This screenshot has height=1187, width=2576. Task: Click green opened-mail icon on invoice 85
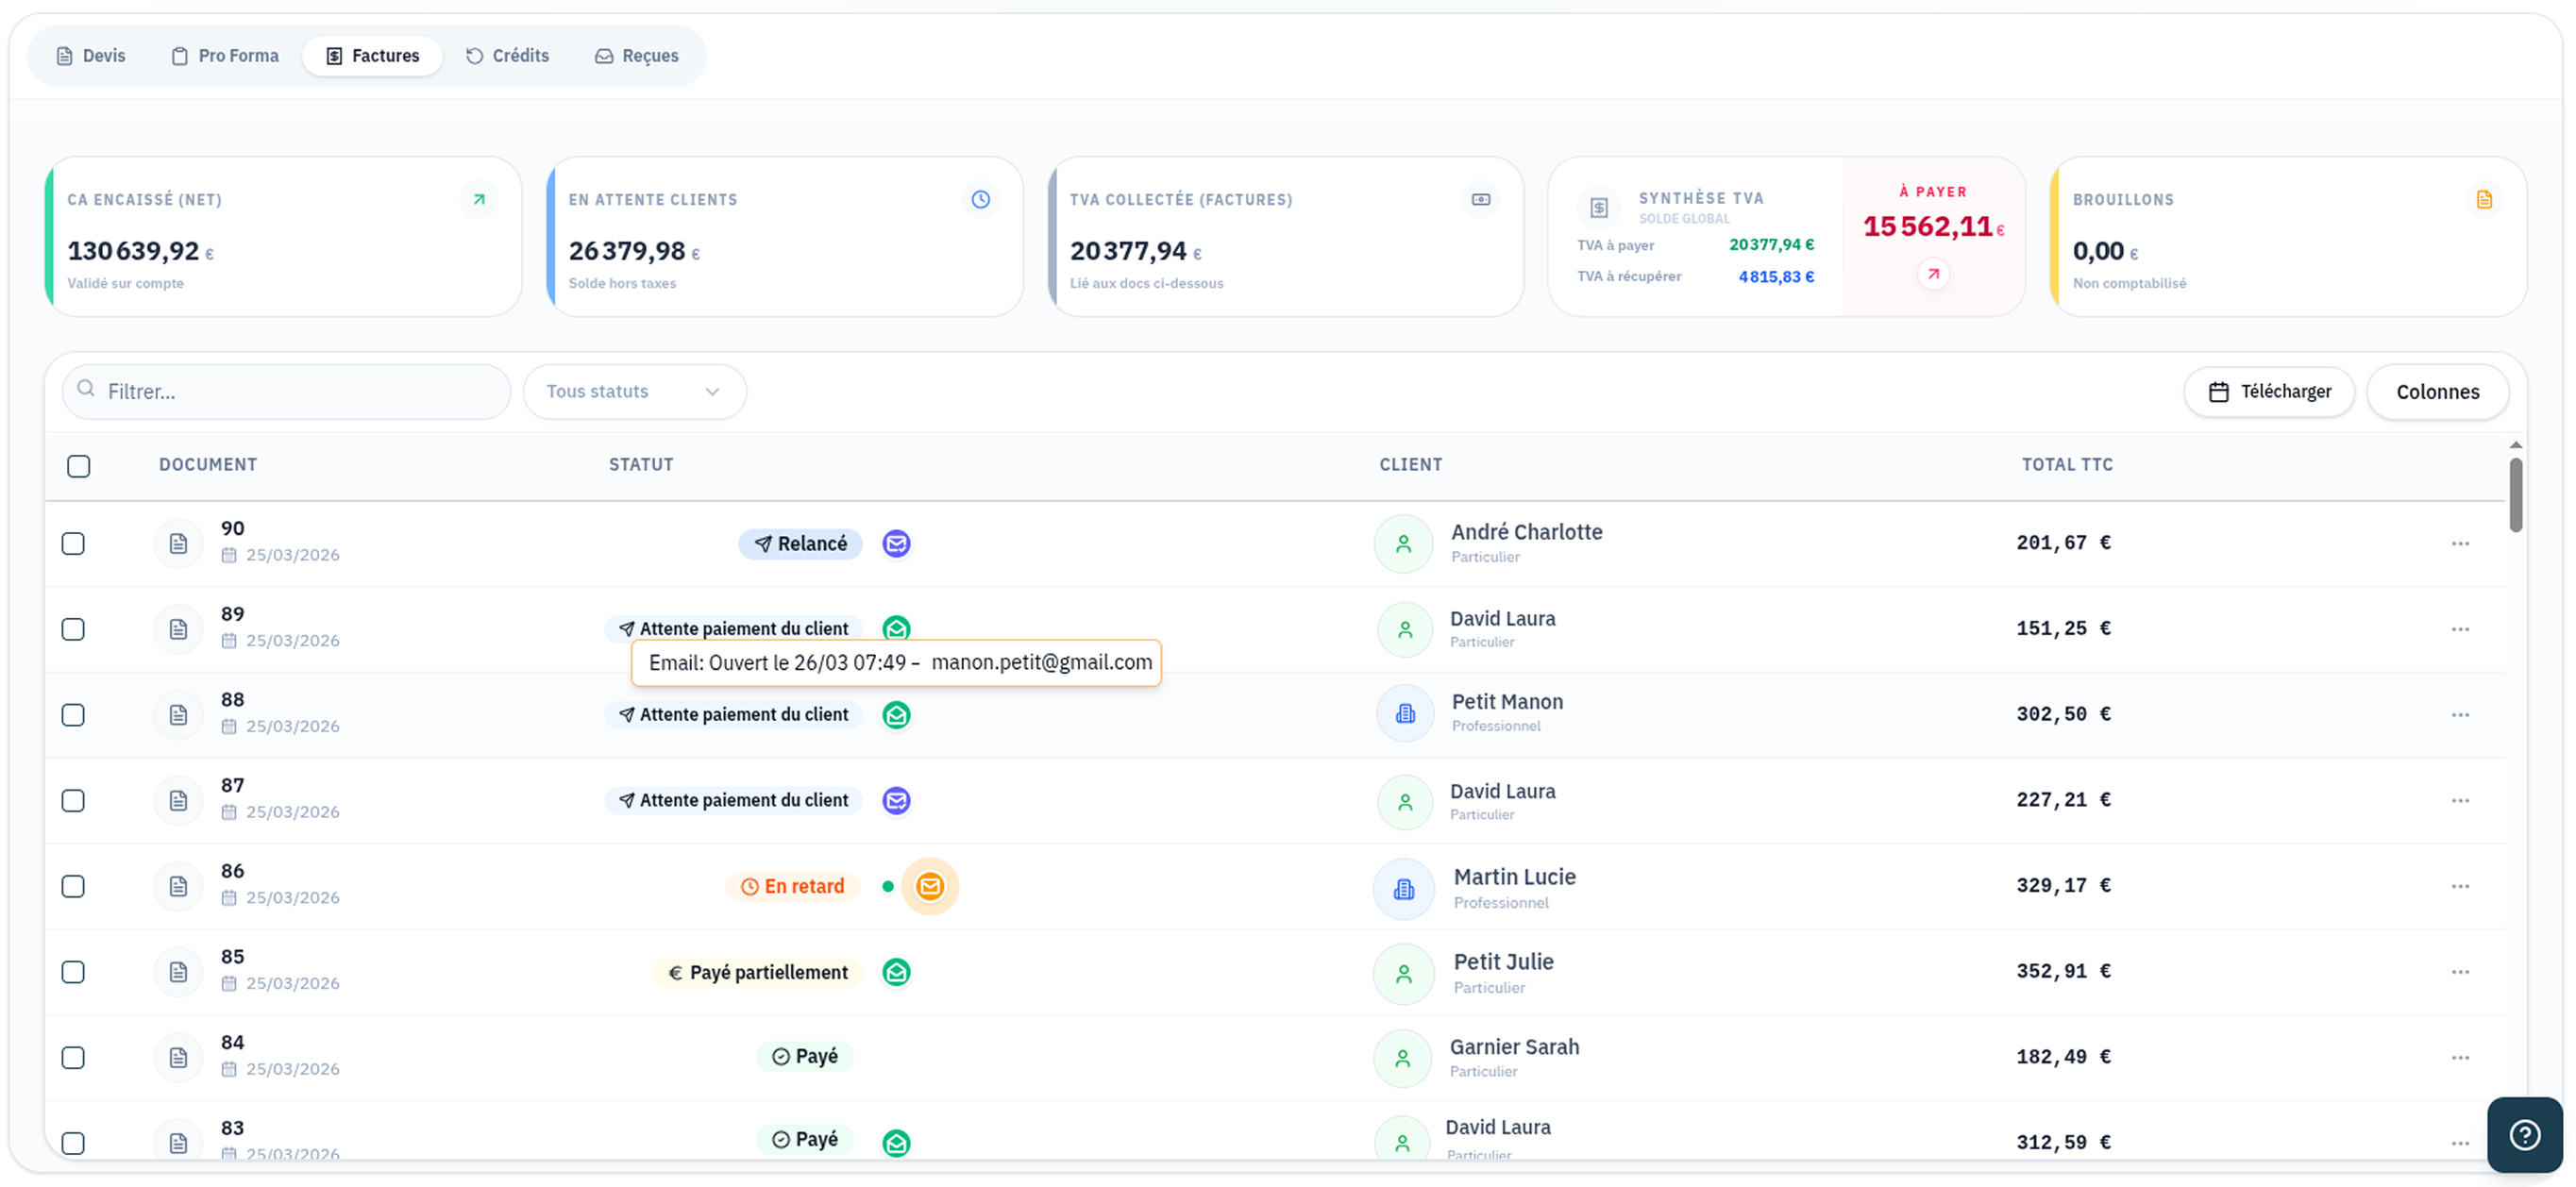pyautogui.click(x=896, y=972)
